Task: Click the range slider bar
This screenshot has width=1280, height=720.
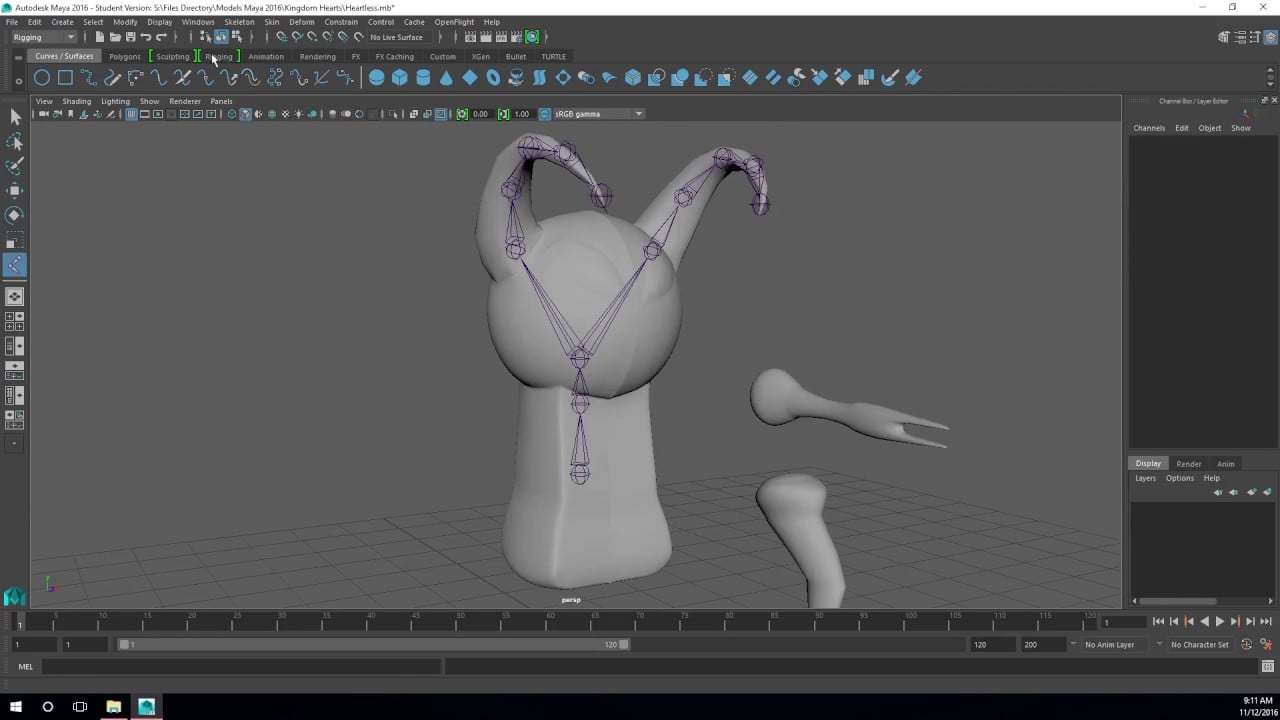Action: pyautogui.click(x=374, y=645)
